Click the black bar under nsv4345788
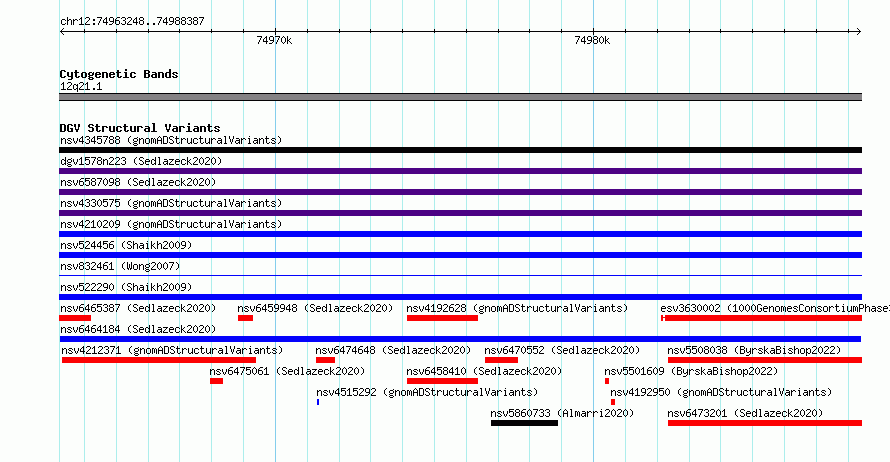The height and width of the screenshot is (462, 890). point(460,150)
